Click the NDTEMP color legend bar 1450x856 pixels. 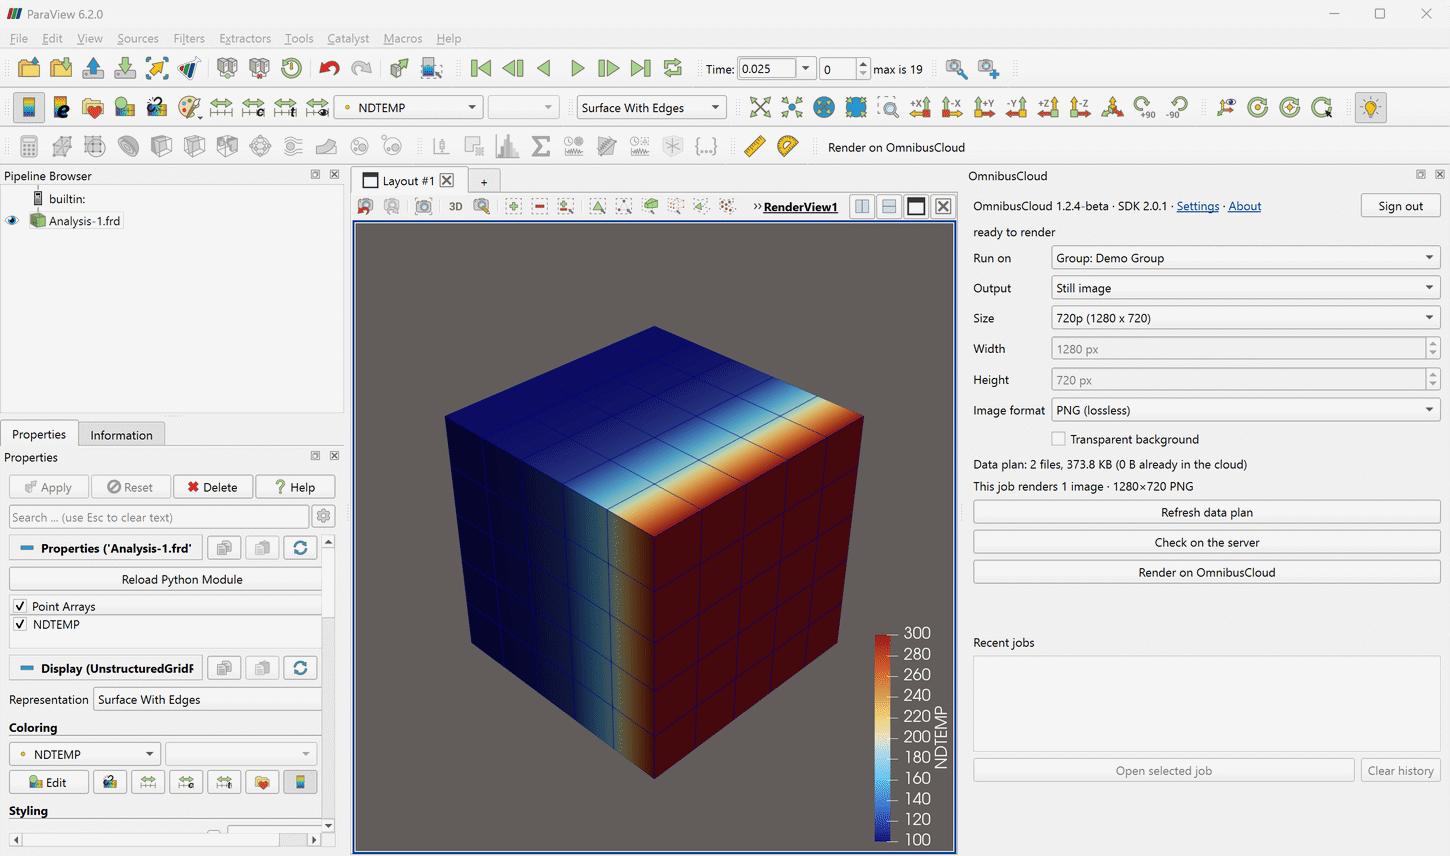tap(883, 737)
